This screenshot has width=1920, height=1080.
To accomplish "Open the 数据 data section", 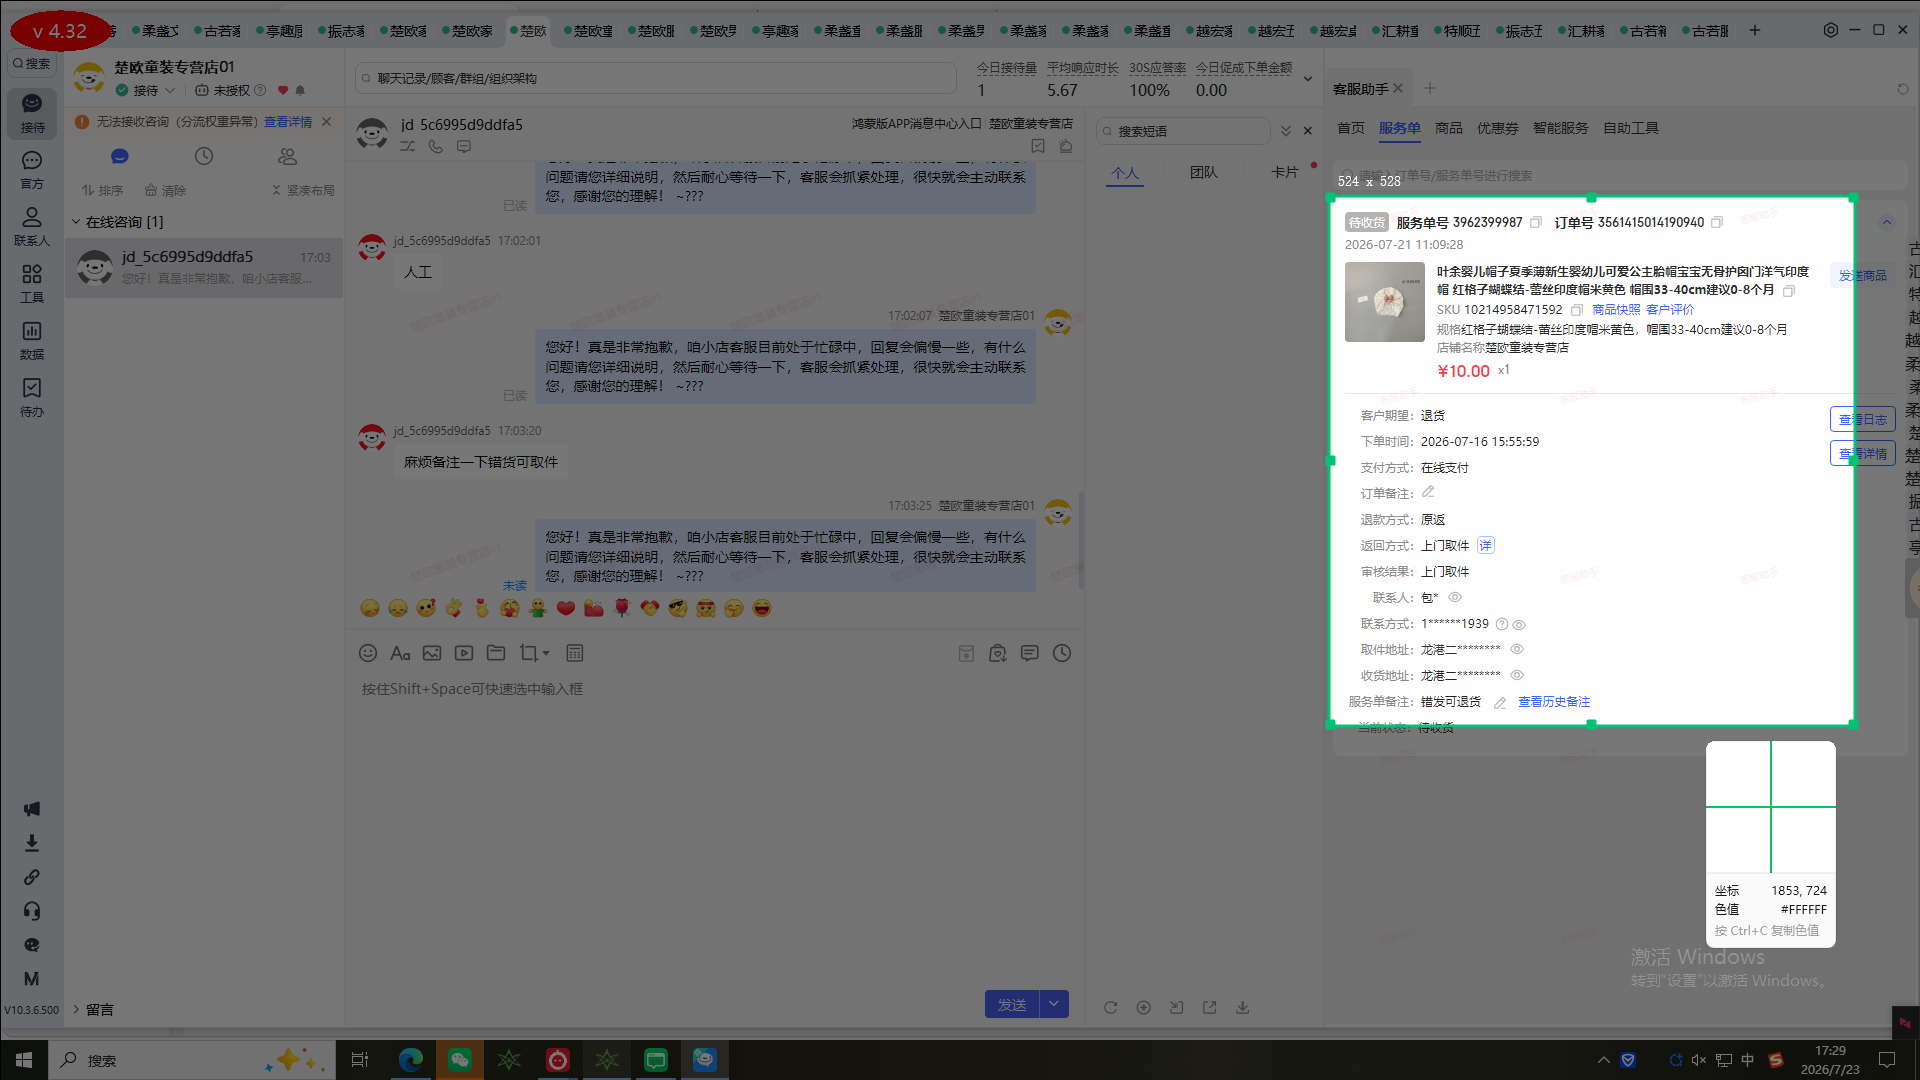I will pyautogui.click(x=32, y=341).
